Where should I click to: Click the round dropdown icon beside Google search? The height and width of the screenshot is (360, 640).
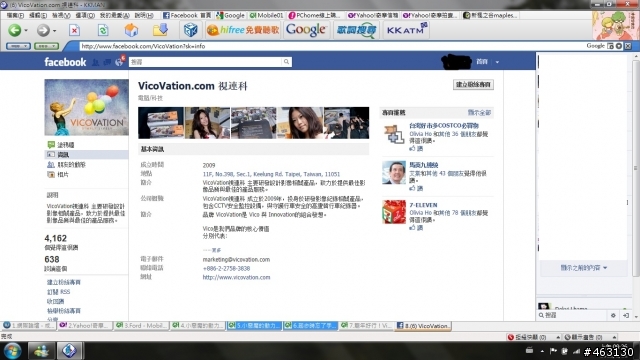point(619,46)
